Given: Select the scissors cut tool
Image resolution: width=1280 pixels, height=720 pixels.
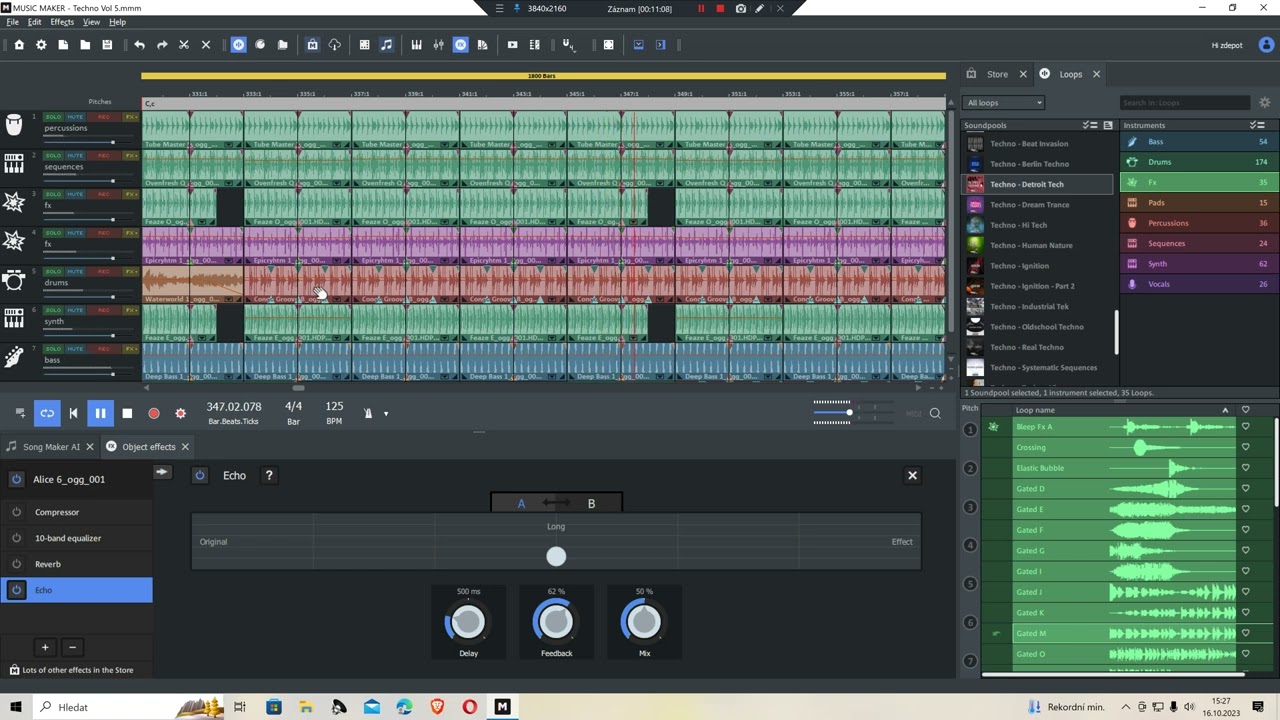Looking at the screenshot, I should click(184, 45).
